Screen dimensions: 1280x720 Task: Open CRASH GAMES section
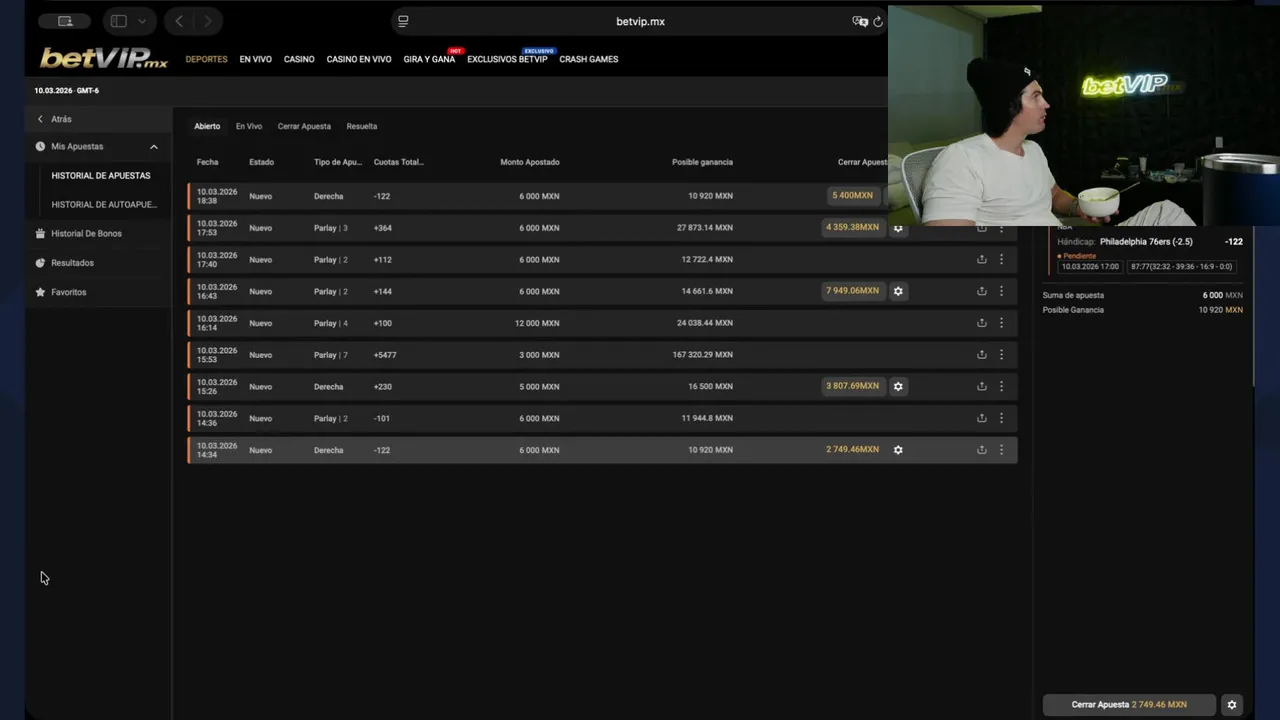click(x=589, y=59)
